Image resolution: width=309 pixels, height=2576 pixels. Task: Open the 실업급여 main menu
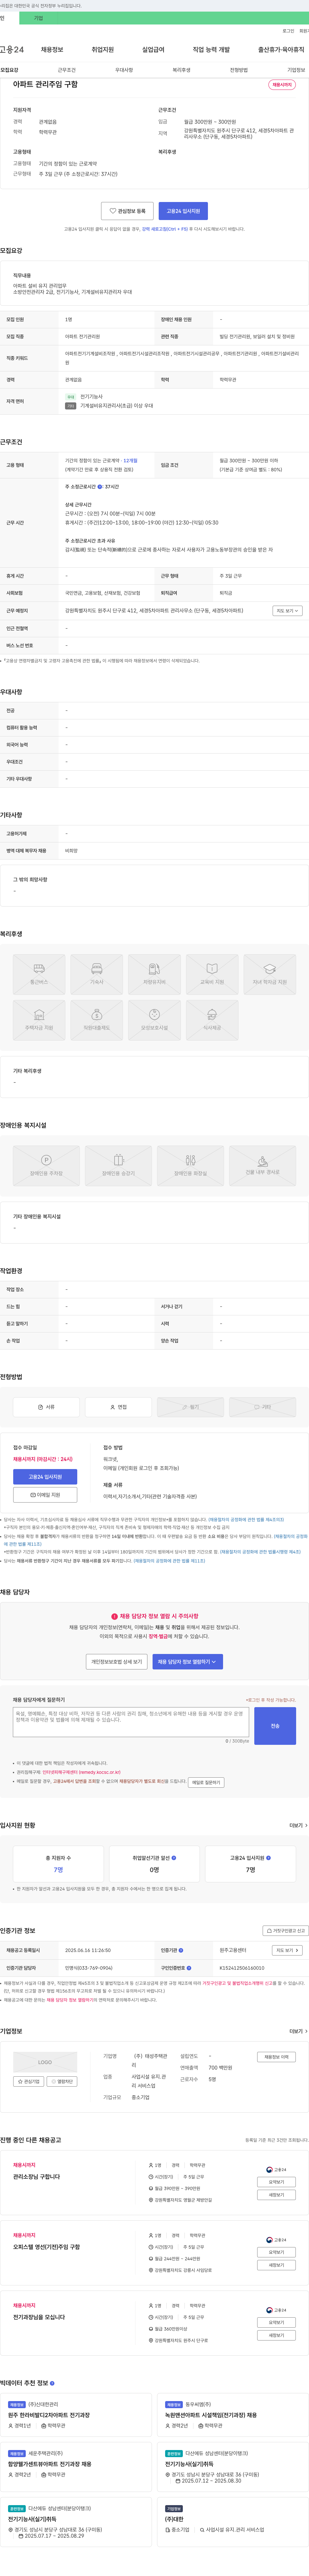pos(153,49)
